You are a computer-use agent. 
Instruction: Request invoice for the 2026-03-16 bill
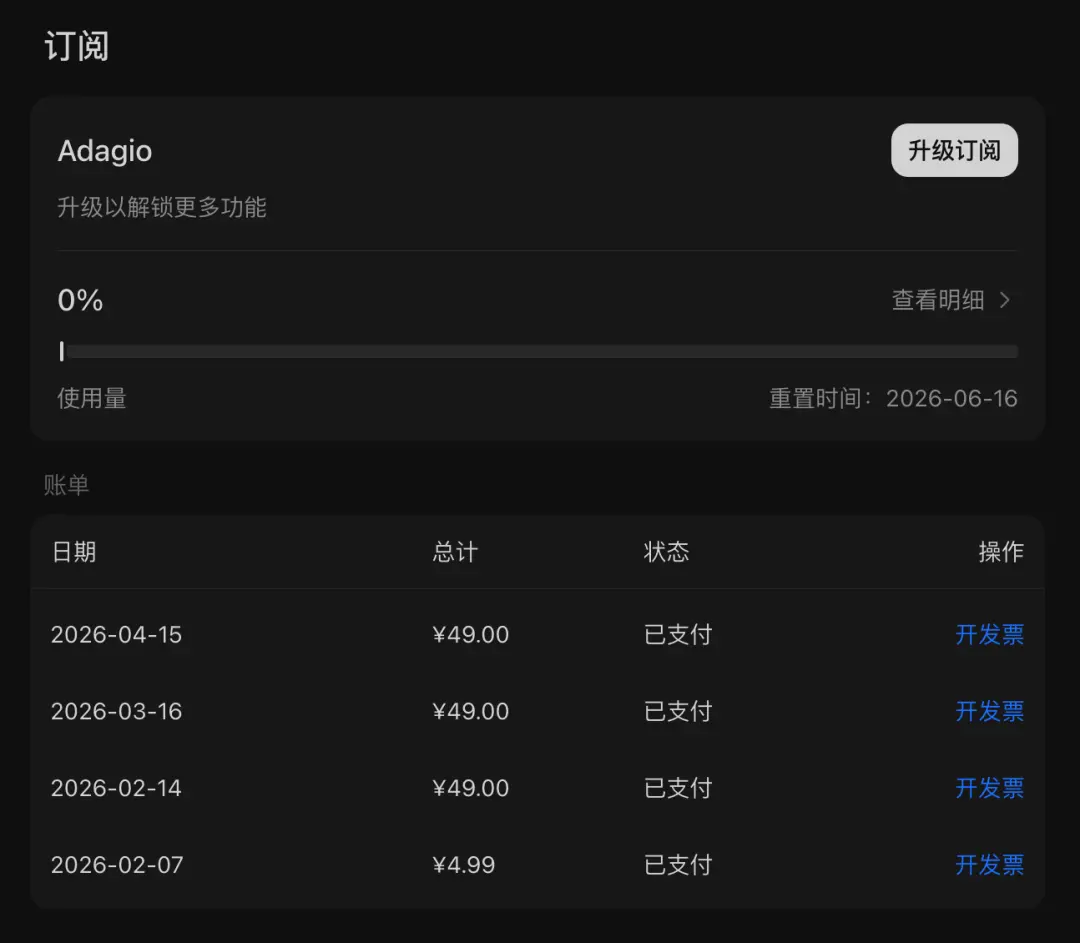[x=989, y=711]
